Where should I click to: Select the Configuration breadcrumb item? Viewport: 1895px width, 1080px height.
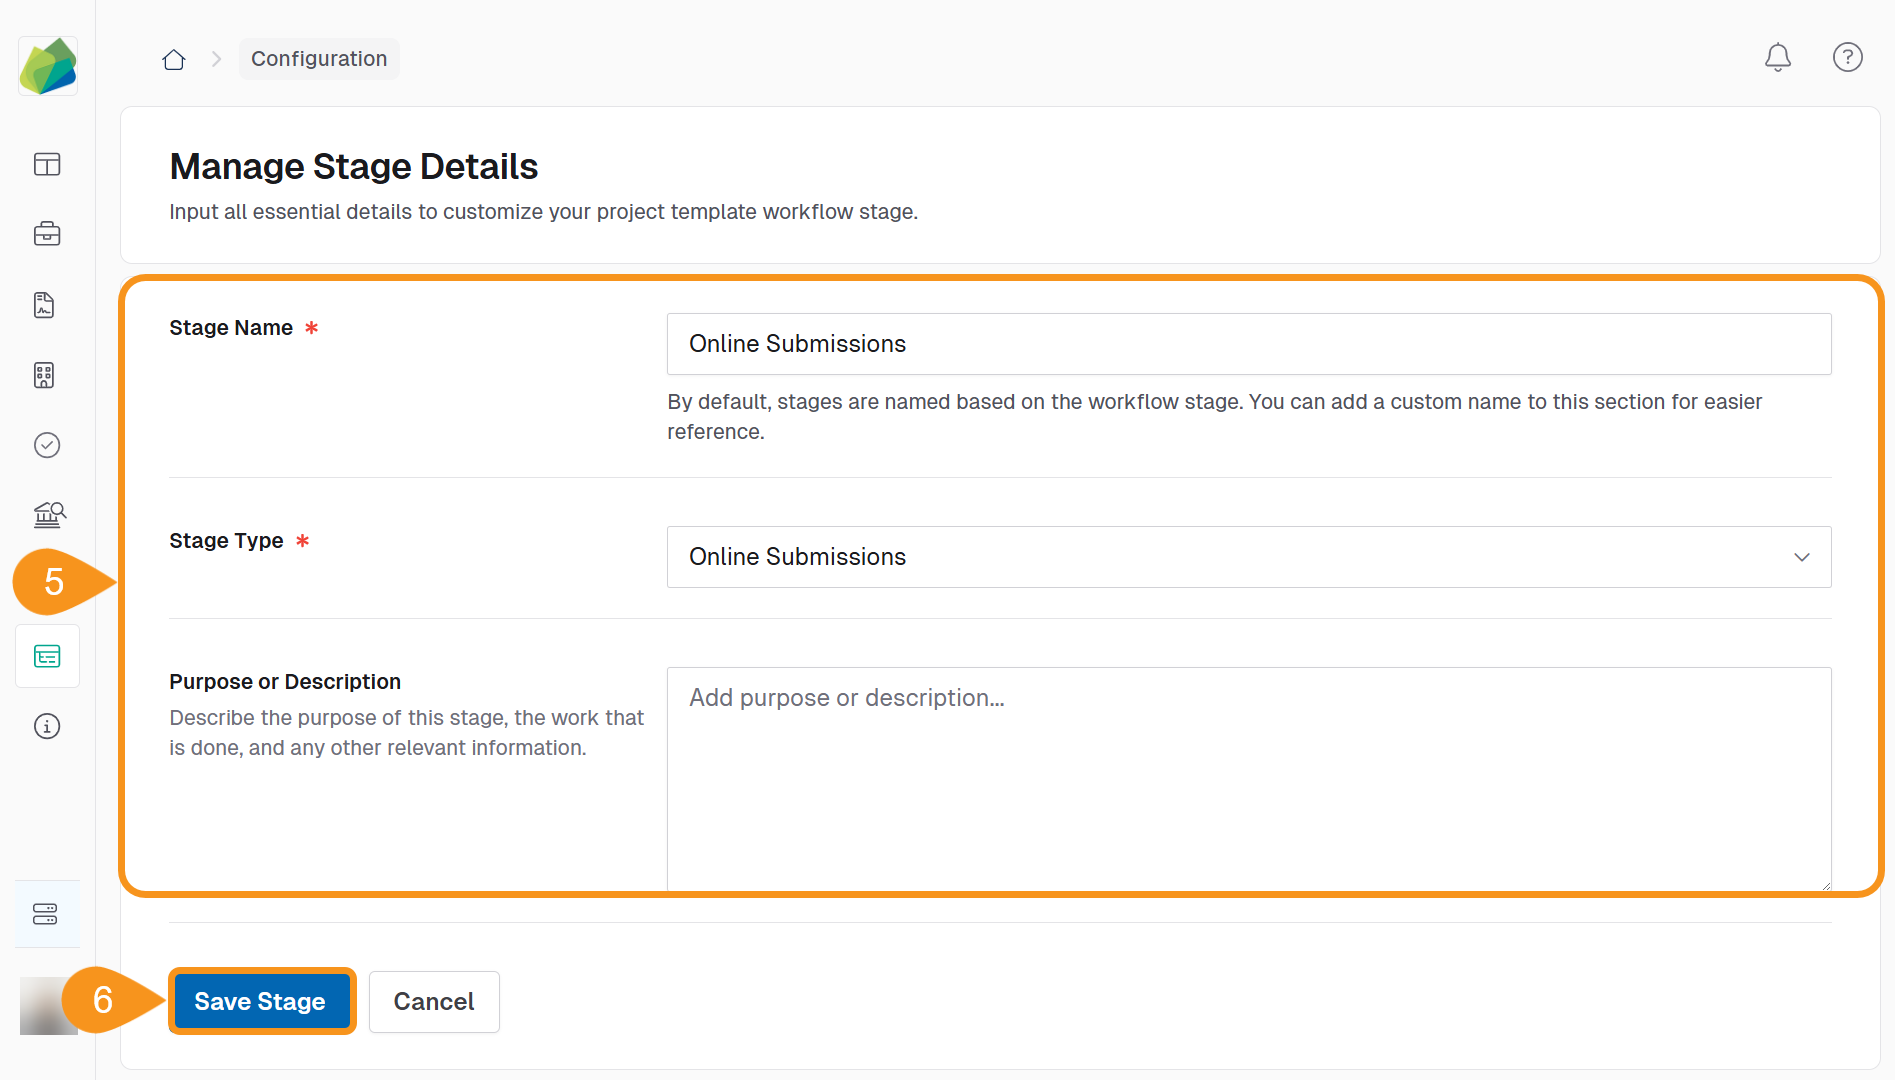[319, 58]
